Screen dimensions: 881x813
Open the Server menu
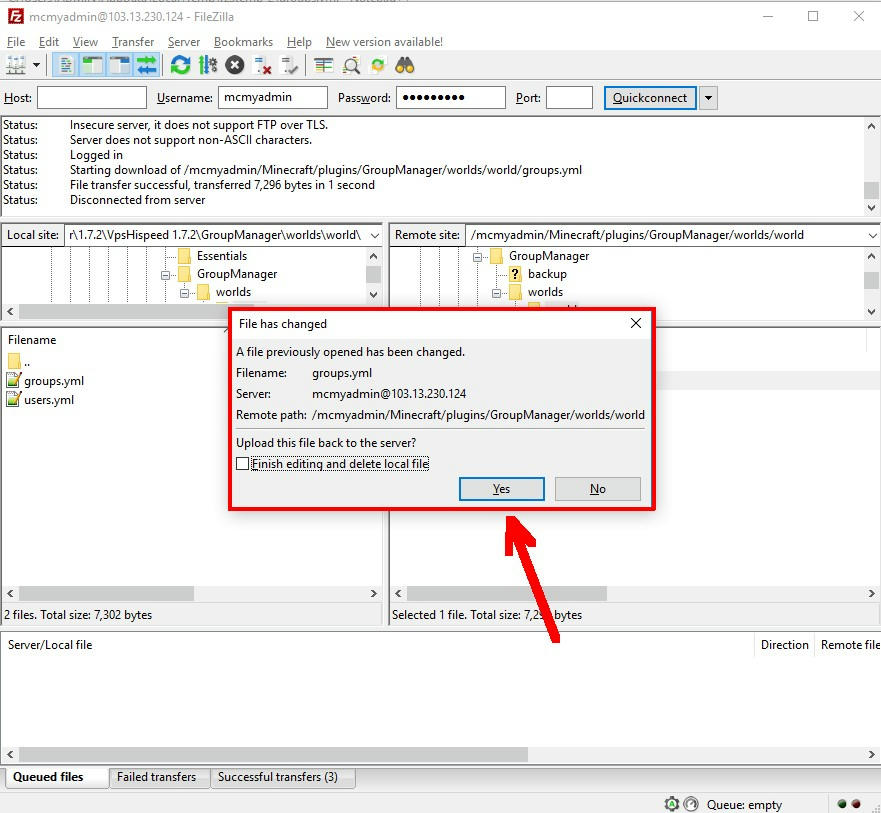coord(184,42)
